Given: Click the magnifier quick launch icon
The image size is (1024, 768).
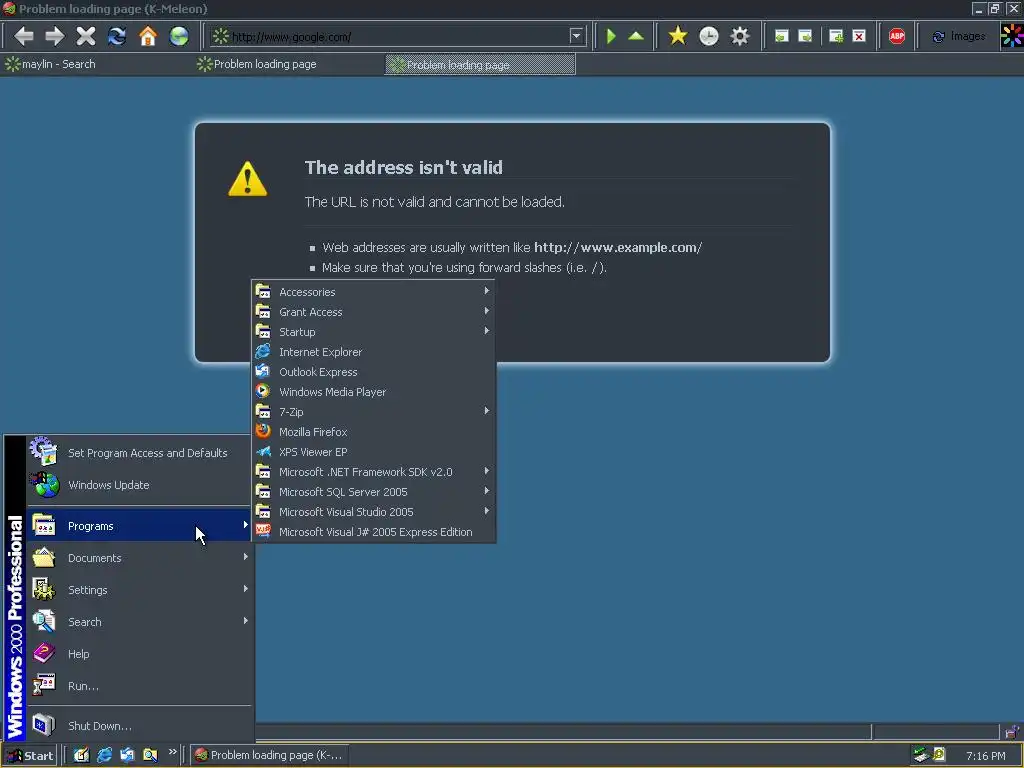Looking at the screenshot, I should click(150, 756).
